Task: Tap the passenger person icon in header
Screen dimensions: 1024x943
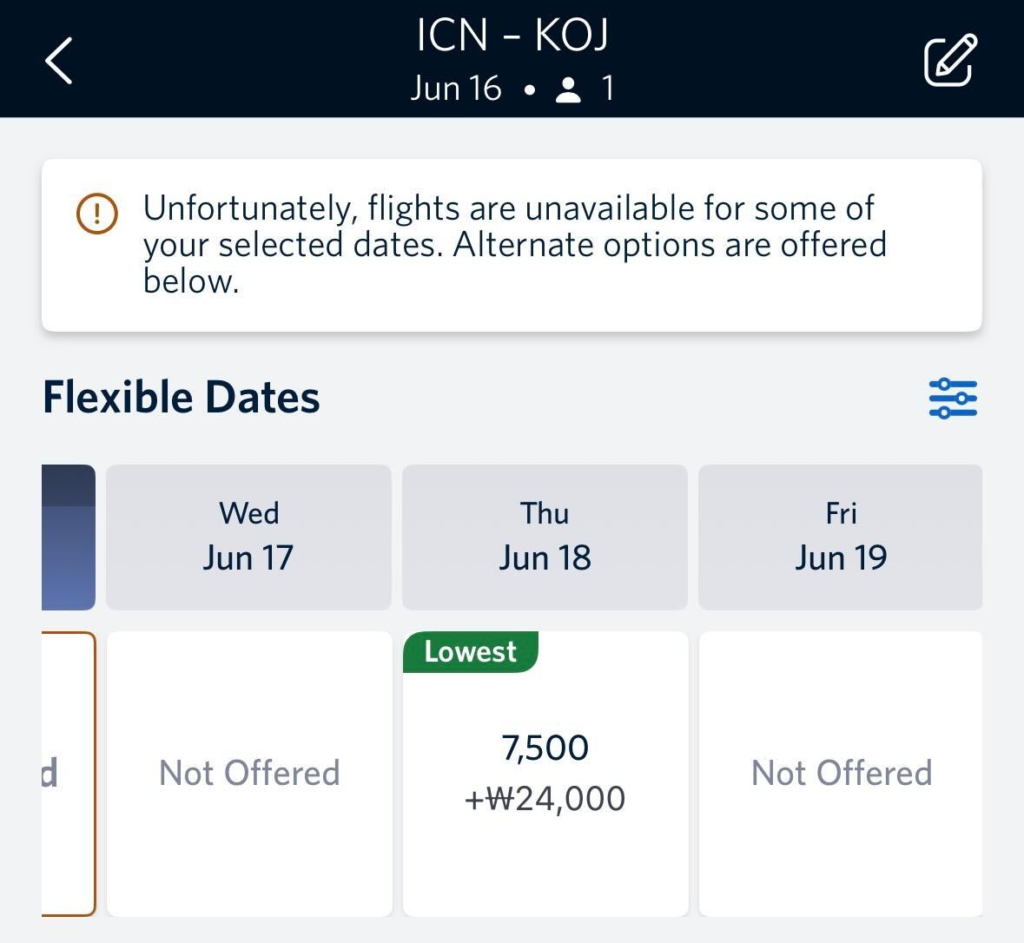Action: pyautogui.click(x=569, y=91)
